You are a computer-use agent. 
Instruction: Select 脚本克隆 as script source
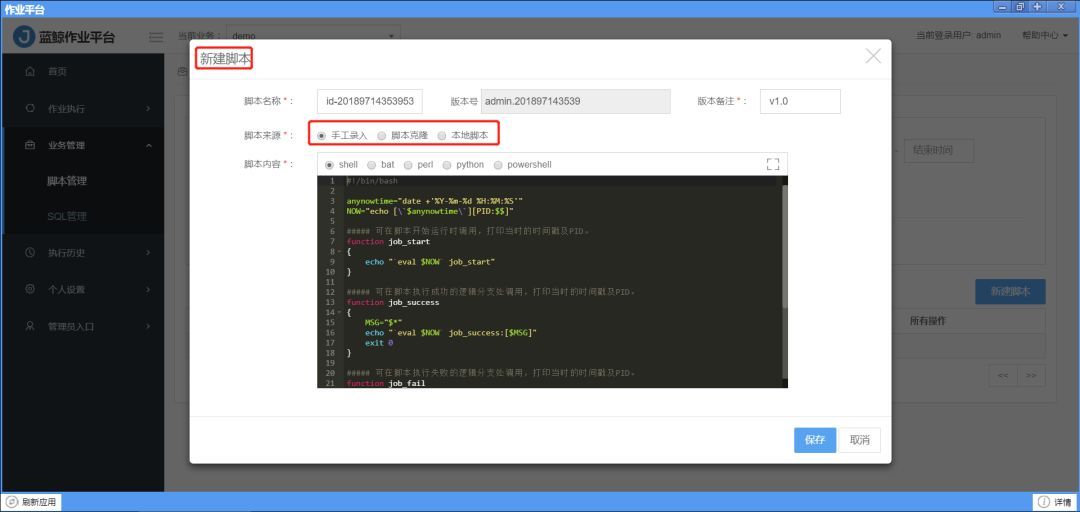click(x=382, y=136)
